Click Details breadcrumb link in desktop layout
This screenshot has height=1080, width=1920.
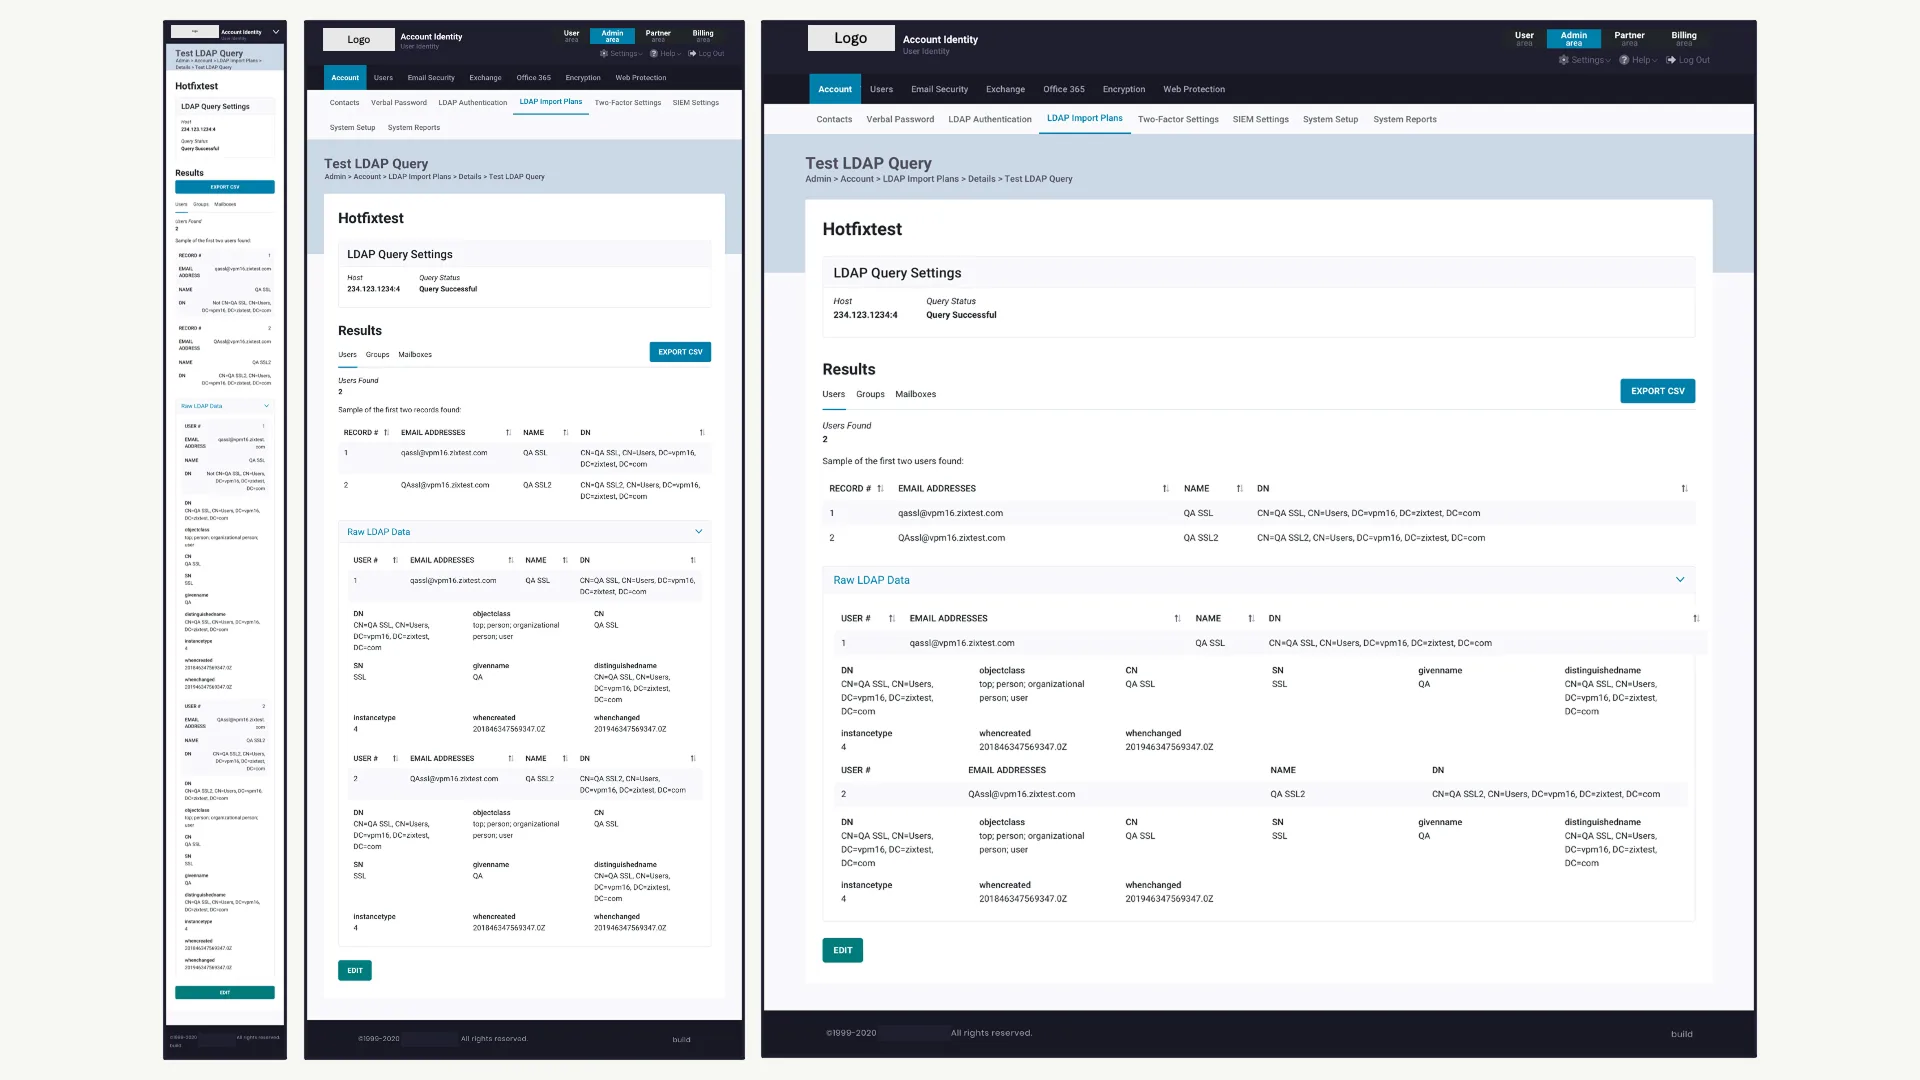pyautogui.click(x=981, y=179)
